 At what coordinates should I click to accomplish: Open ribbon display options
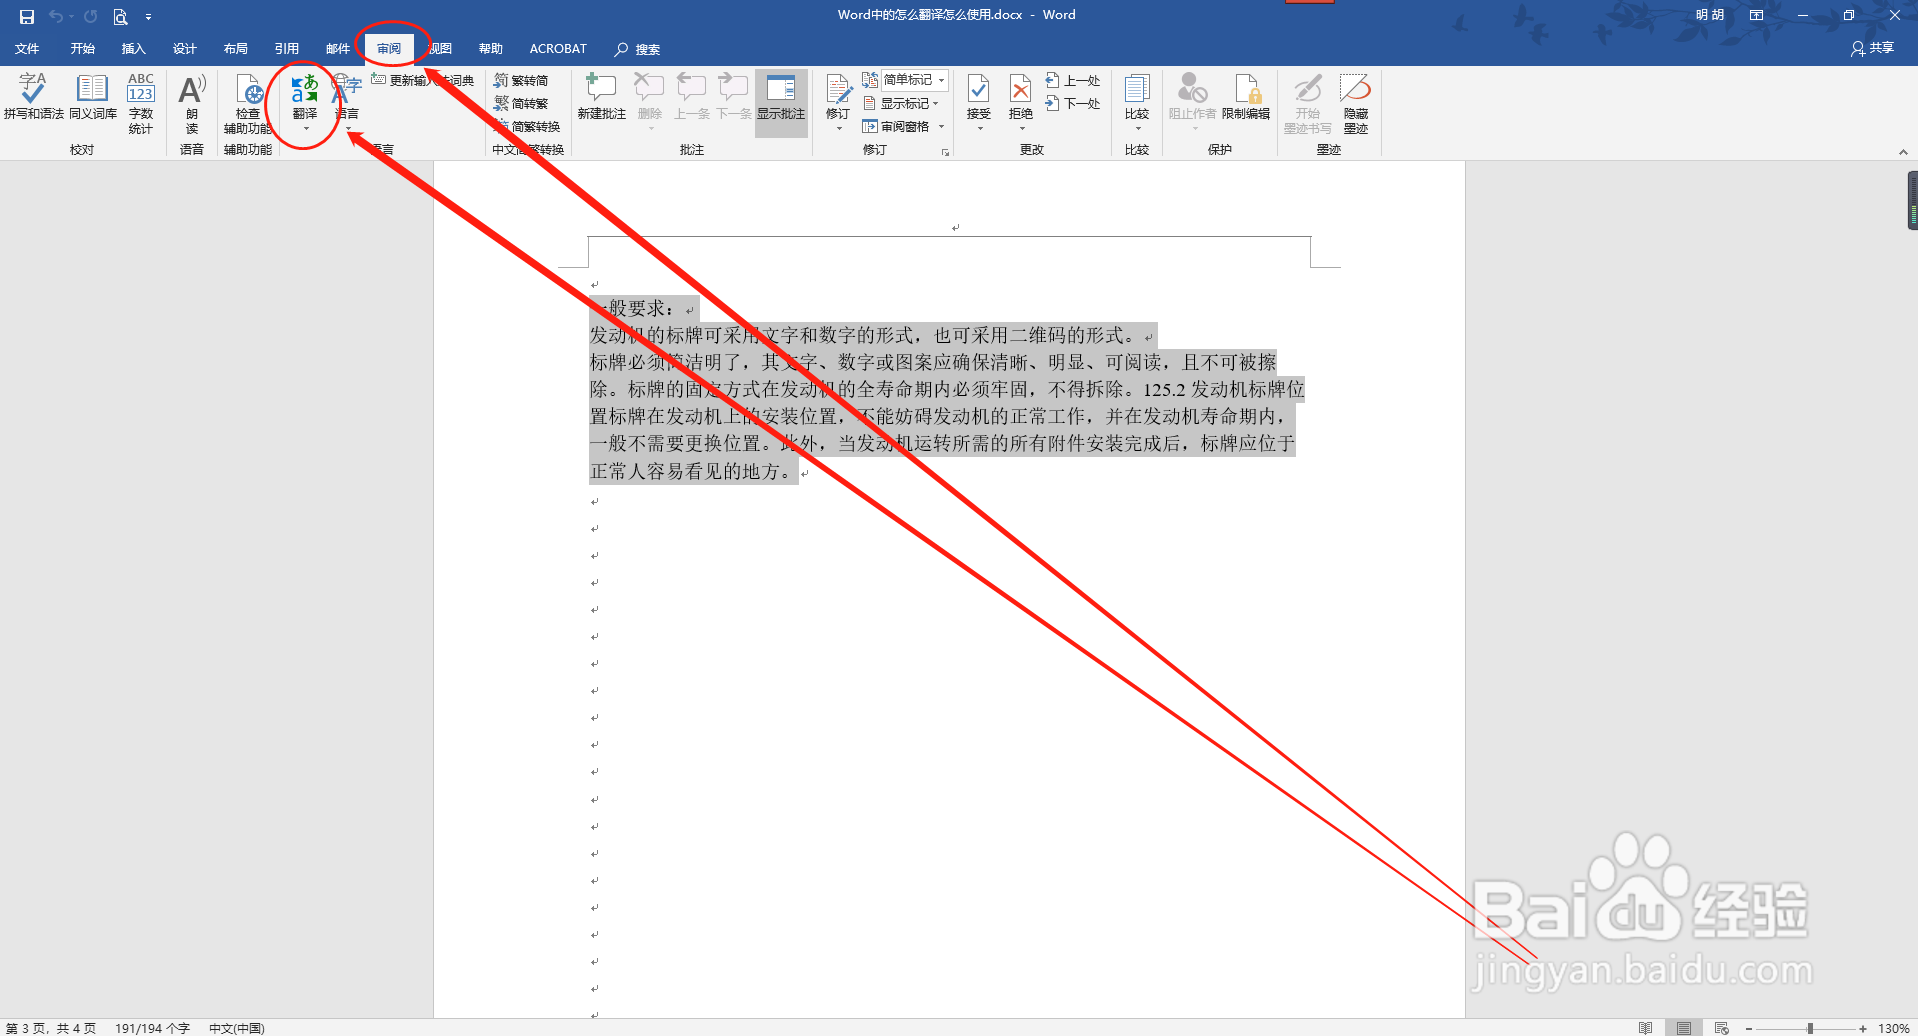pos(1756,15)
